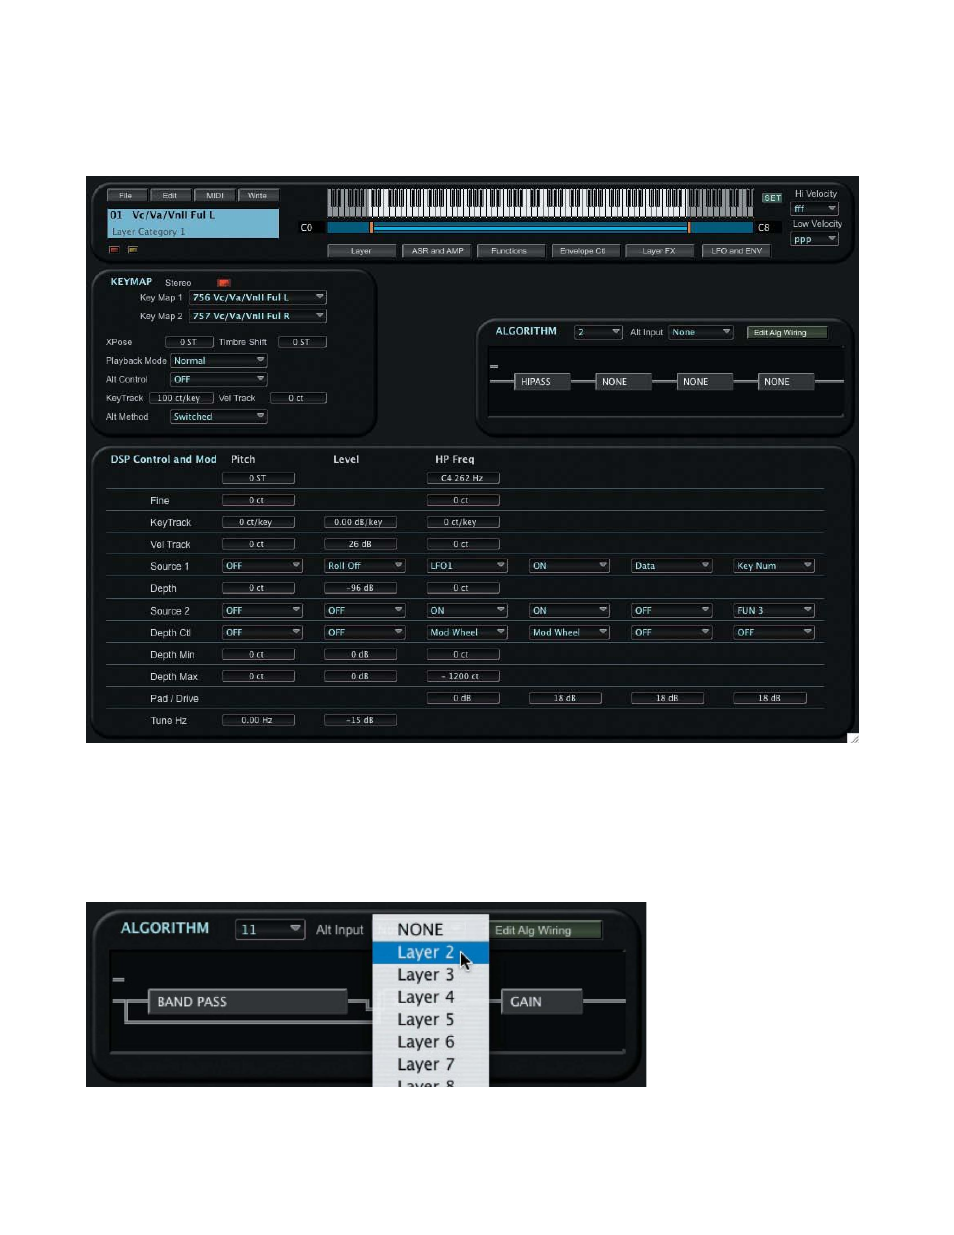Open the Source 2 FUN 3 dropdown
This screenshot has width=954, height=1235.
click(x=774, y=610)
